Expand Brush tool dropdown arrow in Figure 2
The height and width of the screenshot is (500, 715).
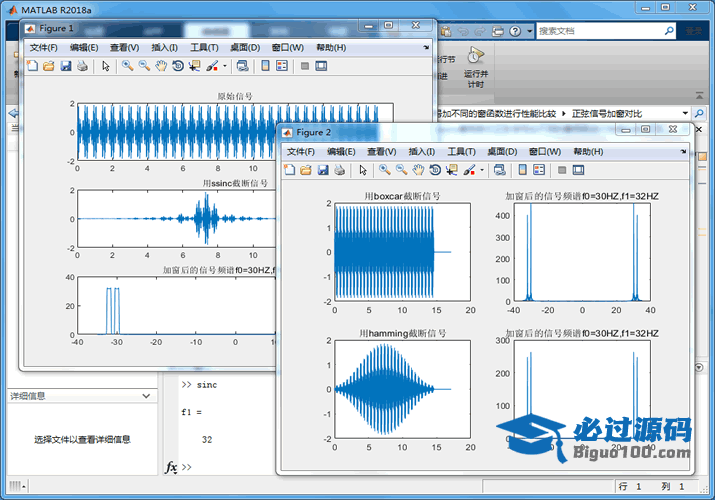(x=482, y=170)
